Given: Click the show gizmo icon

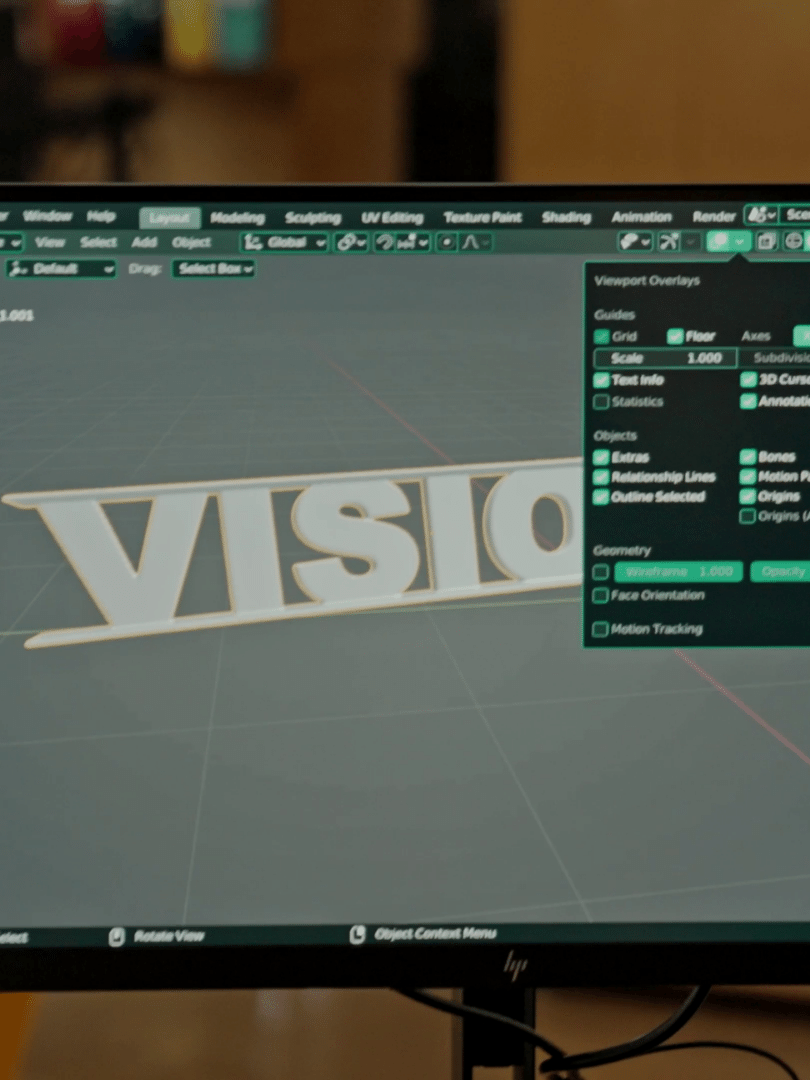Looking at the screenshot, I should point(670,241).
